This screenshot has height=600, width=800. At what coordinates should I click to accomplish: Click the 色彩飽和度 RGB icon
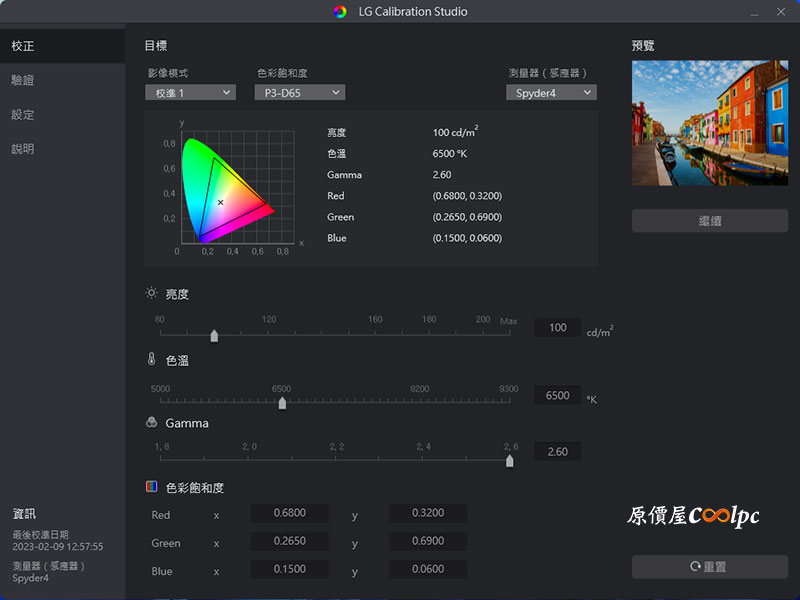coord(152,486)
